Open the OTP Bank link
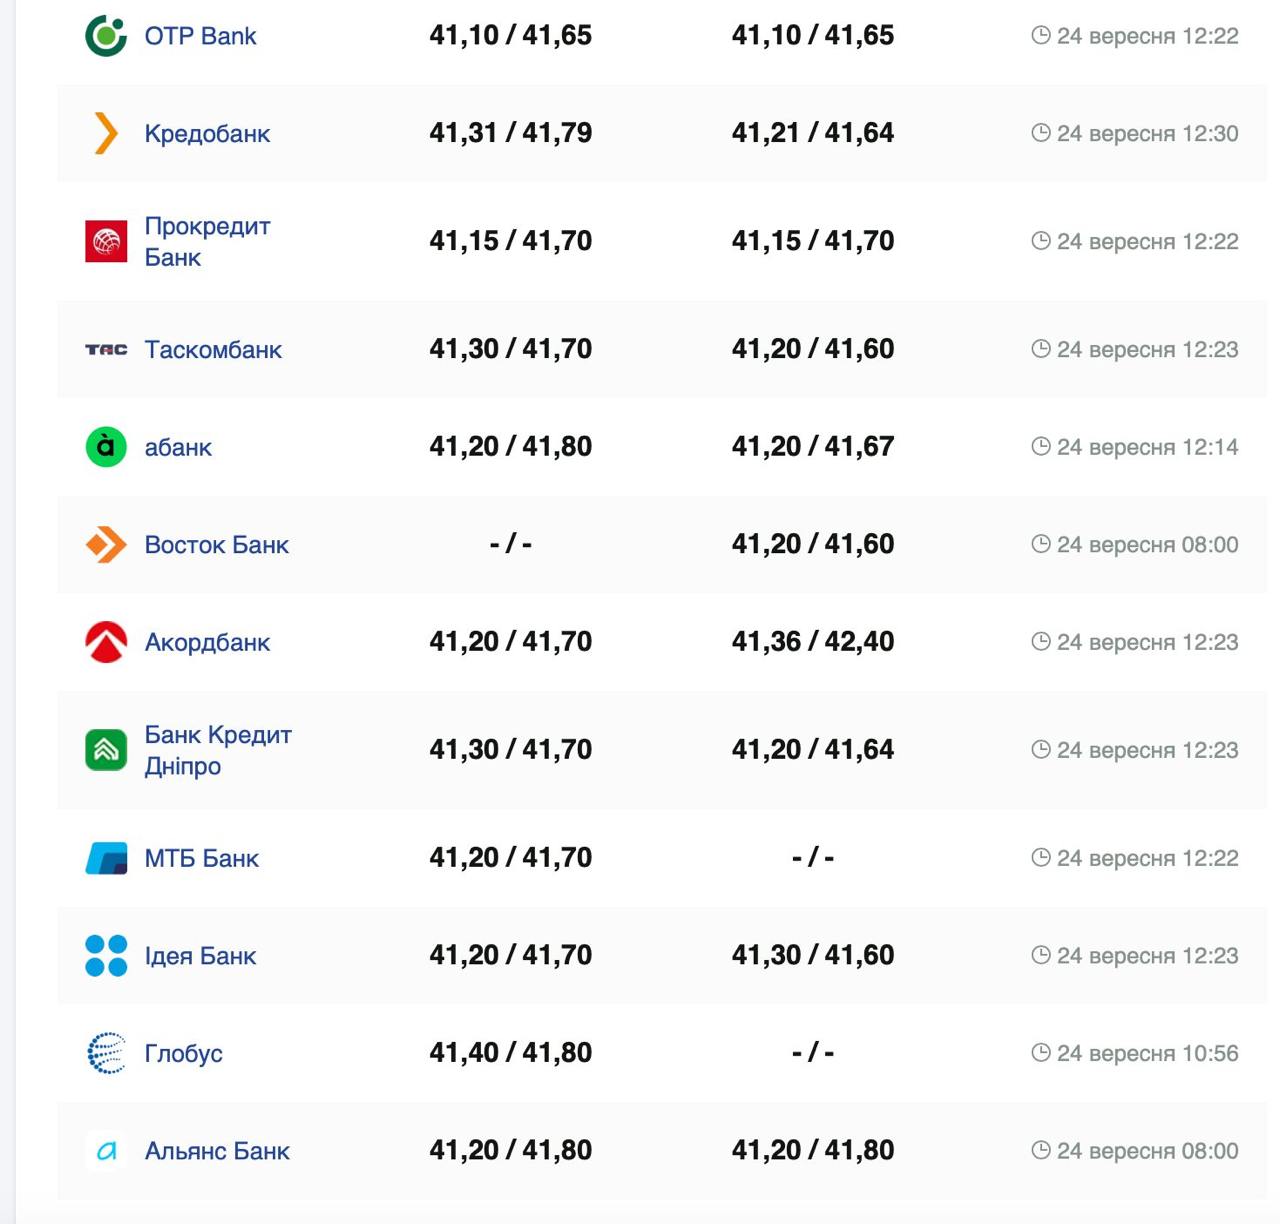The image size is (1280, 1224). point(200,36)
